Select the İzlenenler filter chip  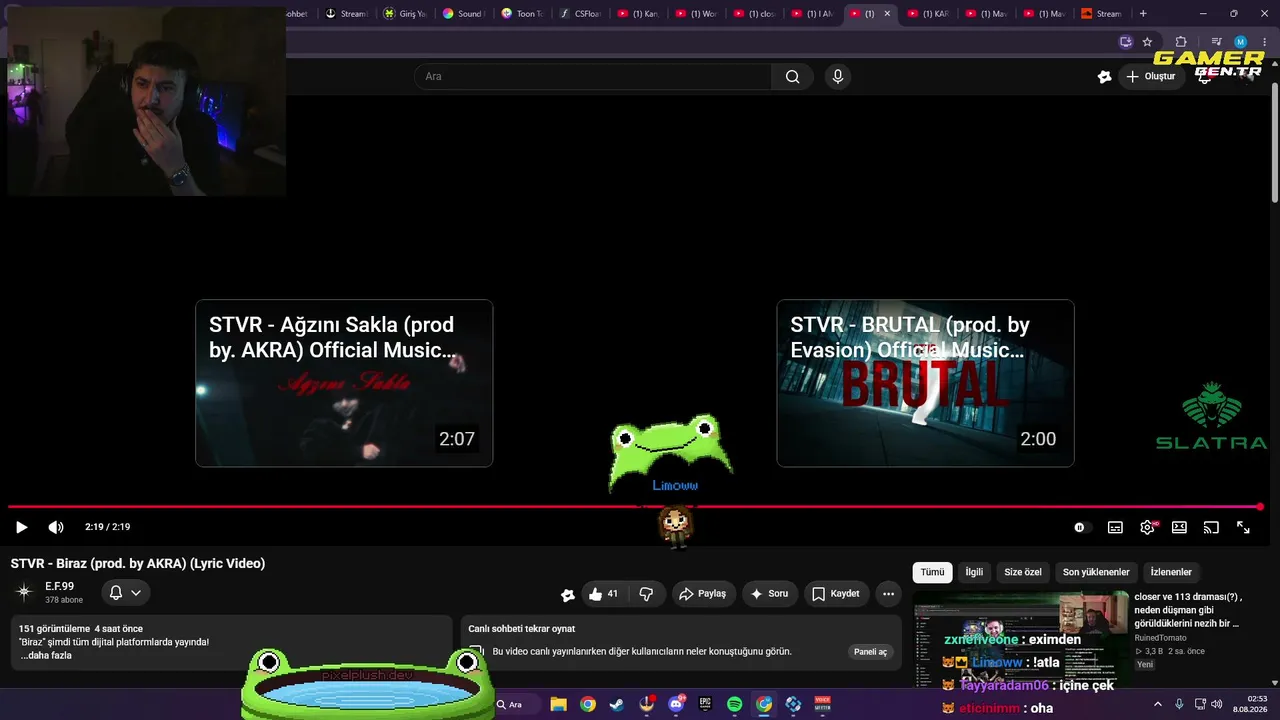pos(1171,572)
